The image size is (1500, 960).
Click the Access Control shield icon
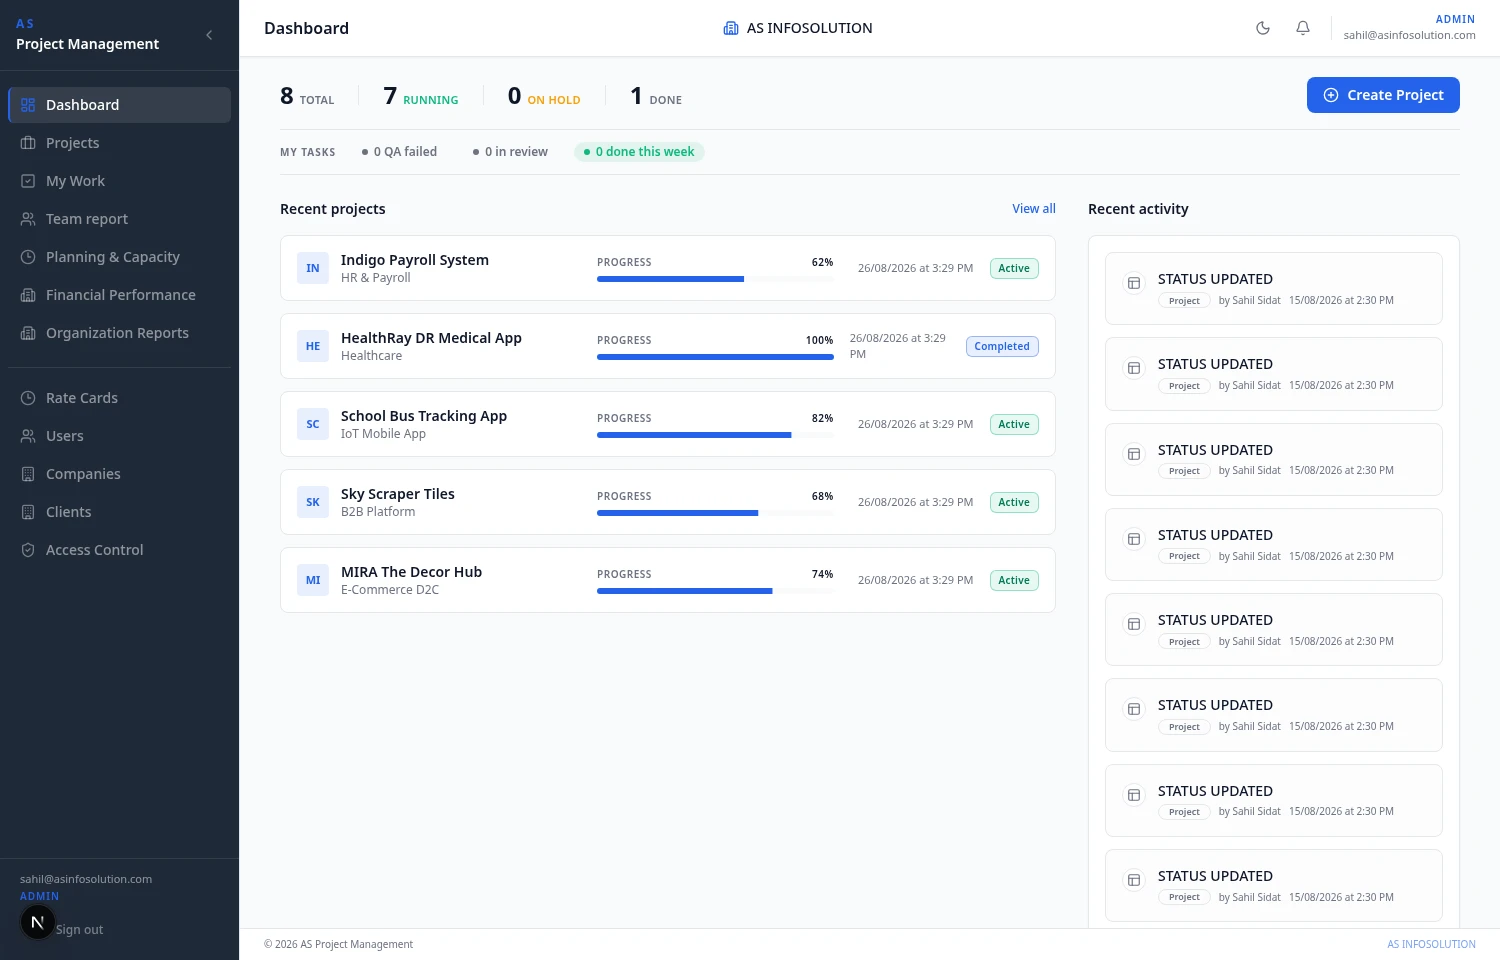(28, 550)
